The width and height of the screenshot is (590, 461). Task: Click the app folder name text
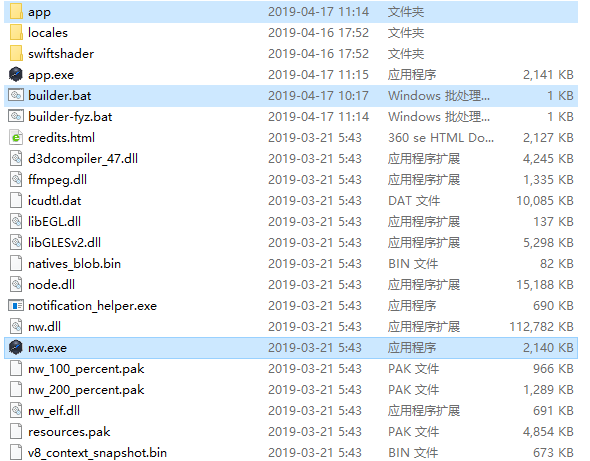coord(39,12)
